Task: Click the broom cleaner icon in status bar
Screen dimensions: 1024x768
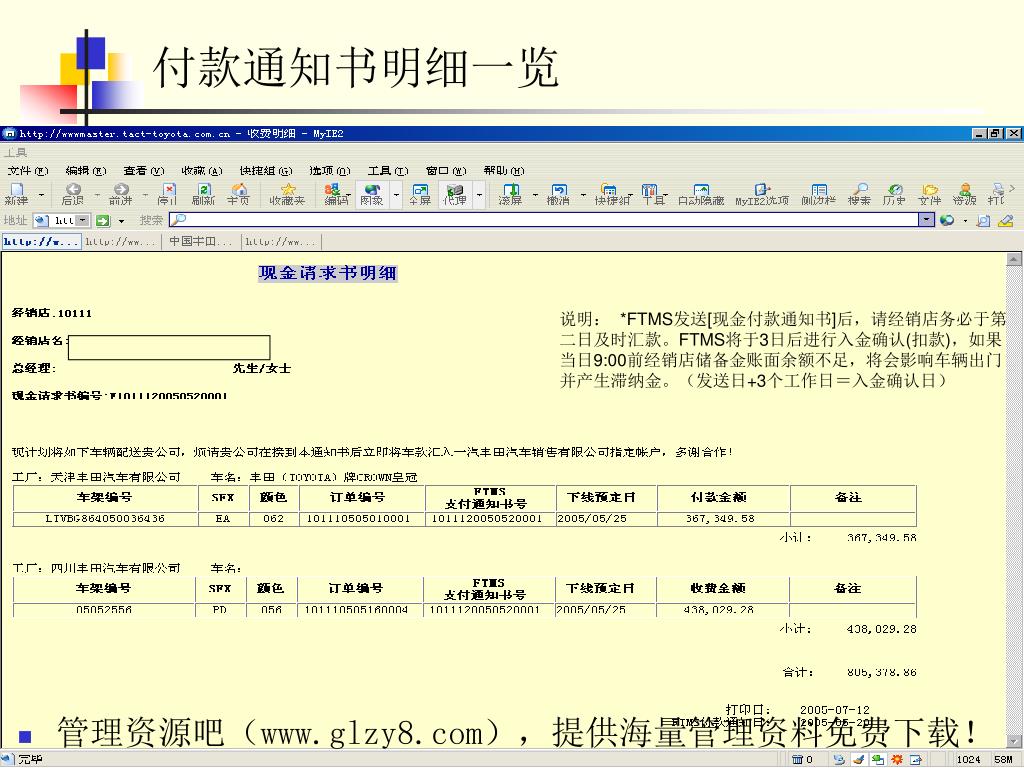Action: pyautogui.click(x=859, y=760)
